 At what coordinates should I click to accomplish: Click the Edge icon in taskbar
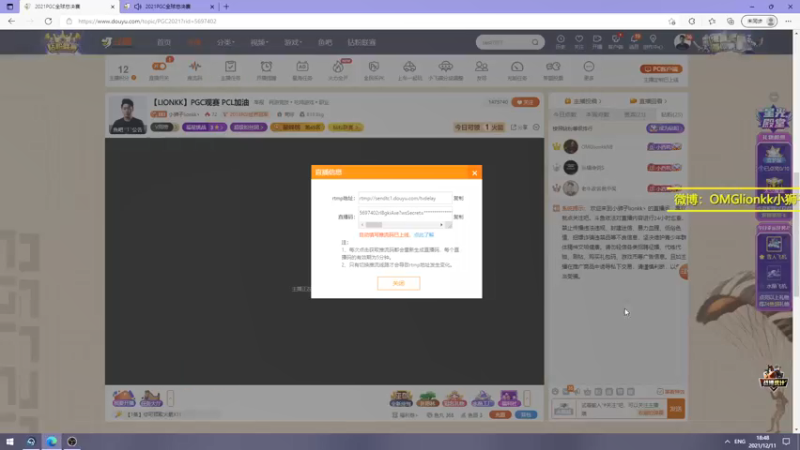pos(52,441)
